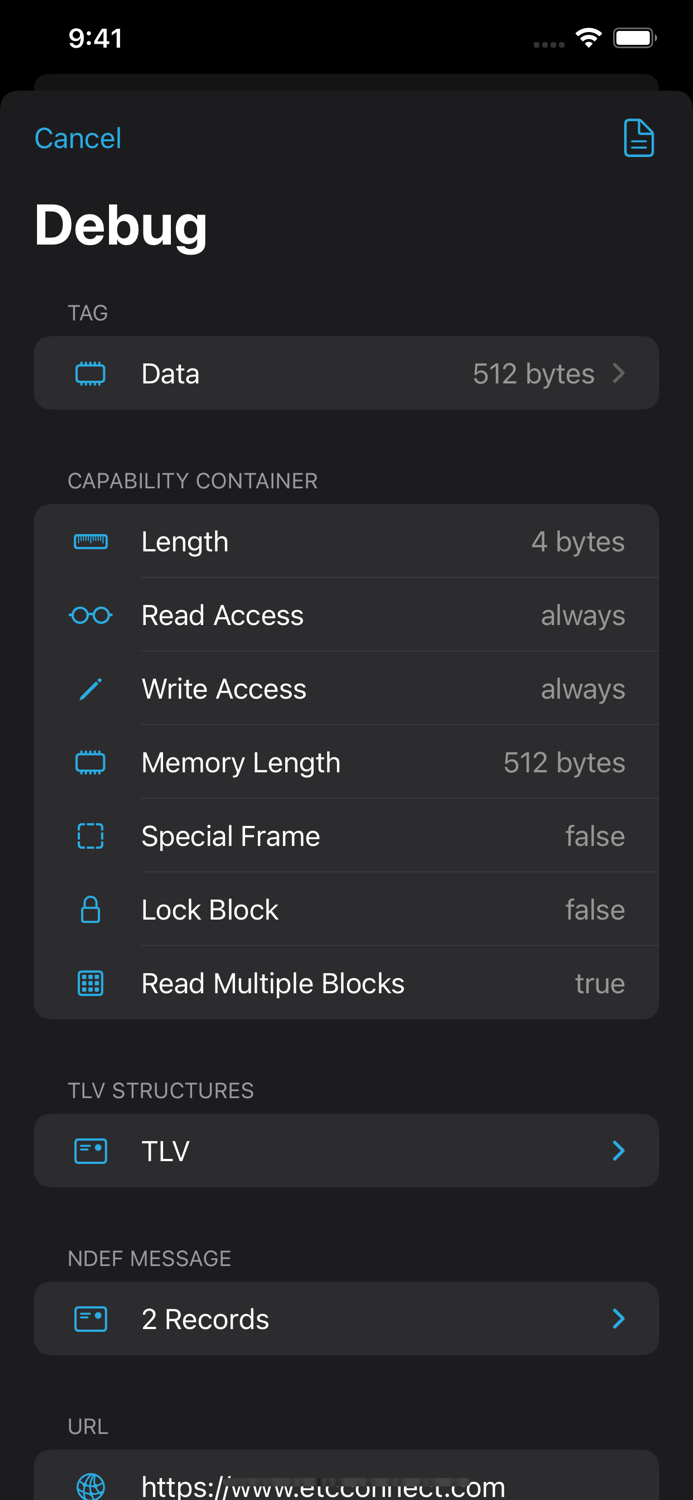The image size is (693, 1500).
Task: Open the 2 Records NDEF message
Action: (346, 1318)
